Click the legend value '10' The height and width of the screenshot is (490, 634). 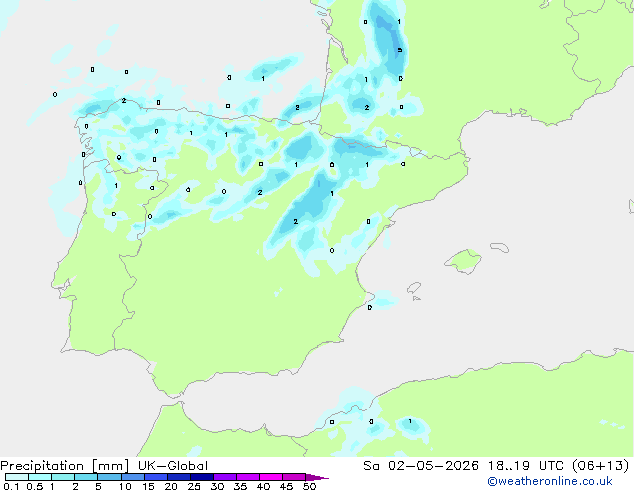click(x=125, y=486)
